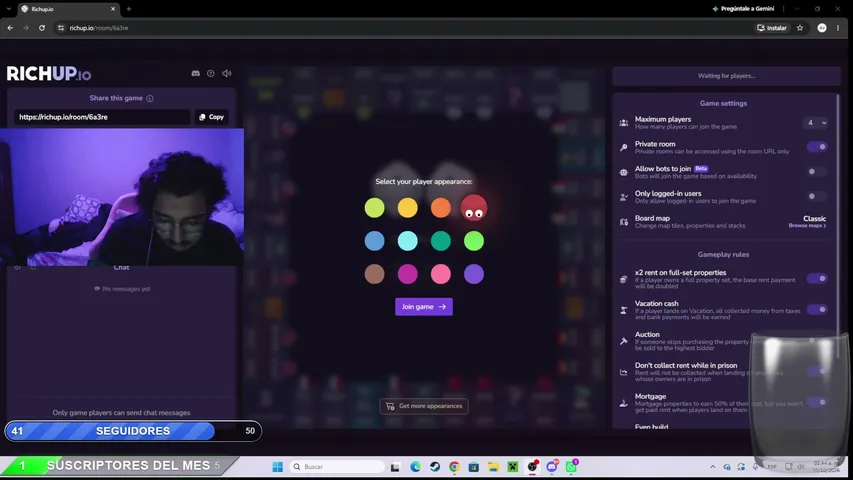Click Browse maps link
Screen dimensions: 853x480
pos(807,226)
